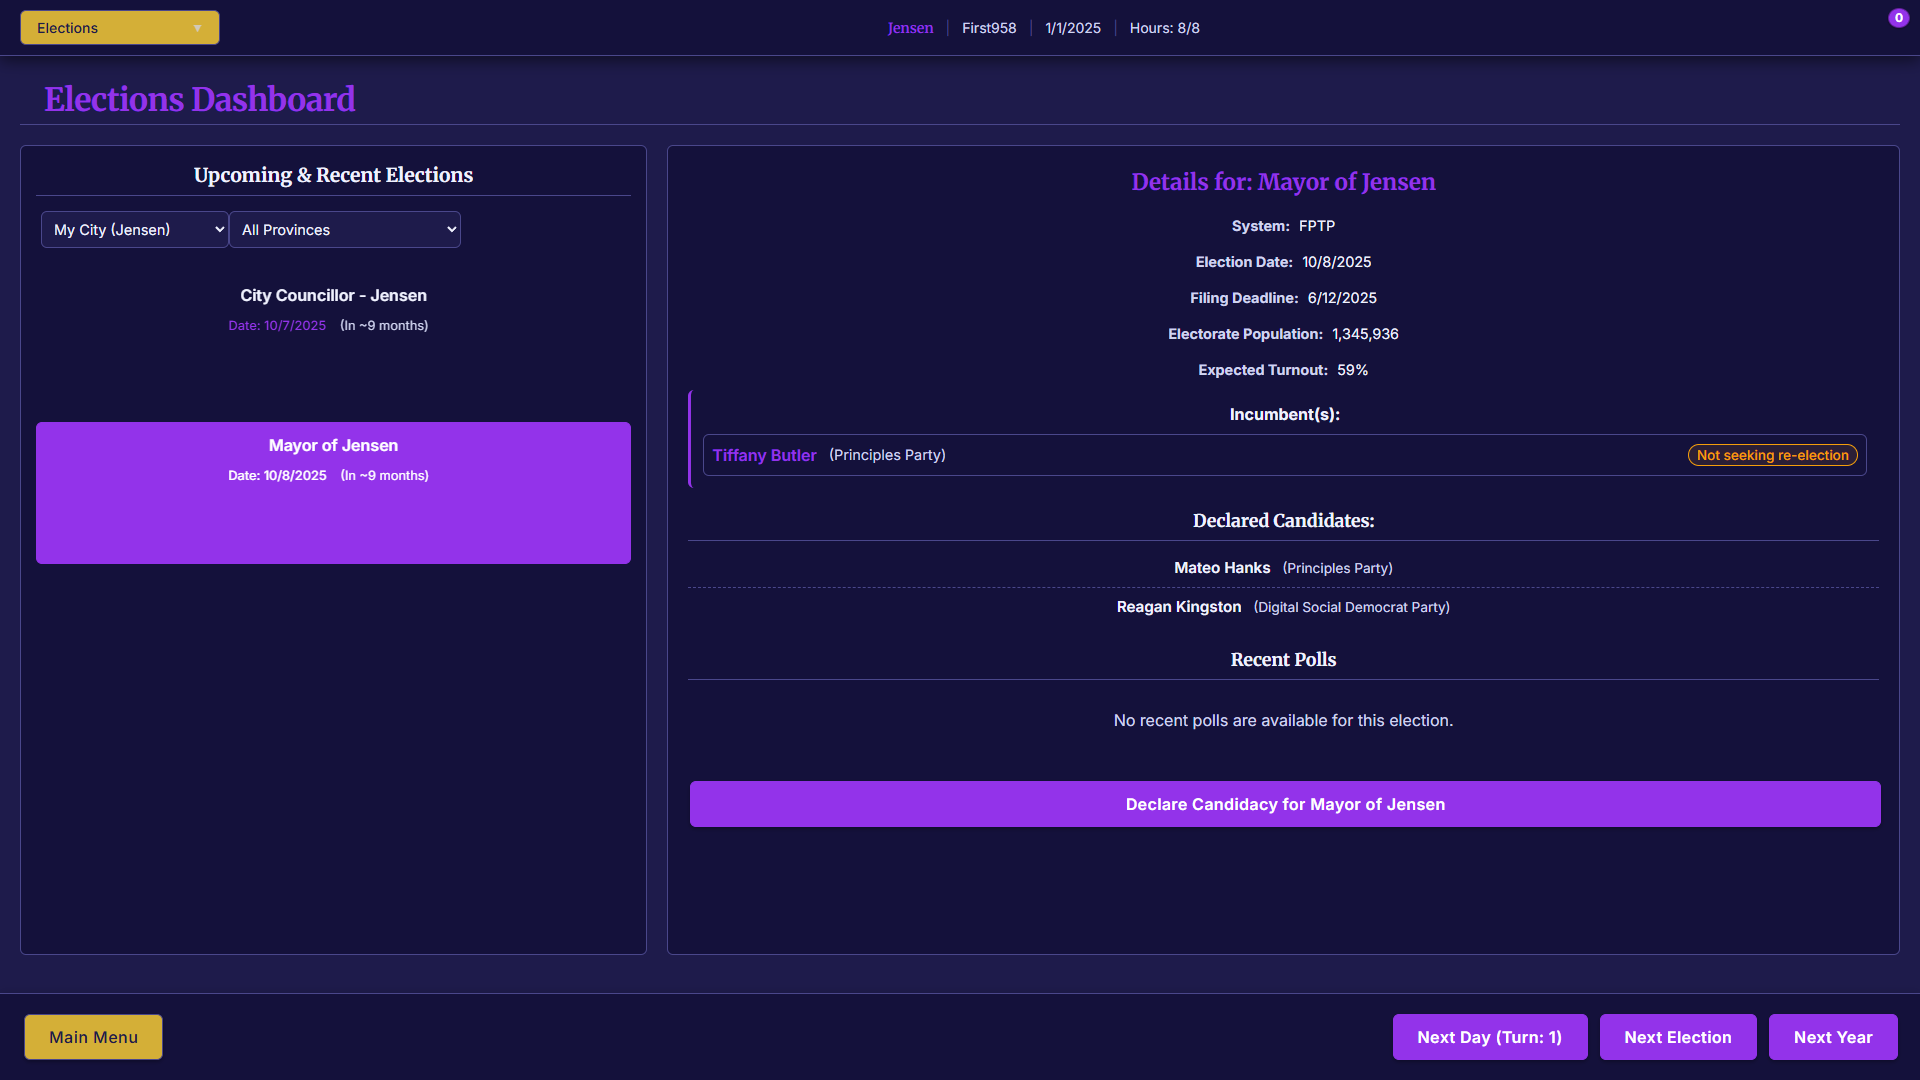Click the 1/1/2025 date in header

click(x=1072, y=28)
